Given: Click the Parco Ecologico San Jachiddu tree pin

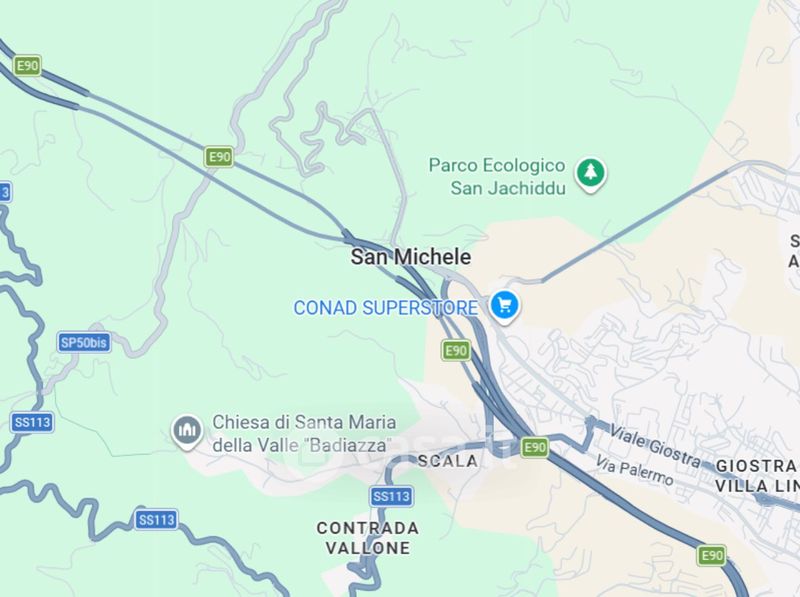Looking at the screenshot, I should [x=591, y=175].
